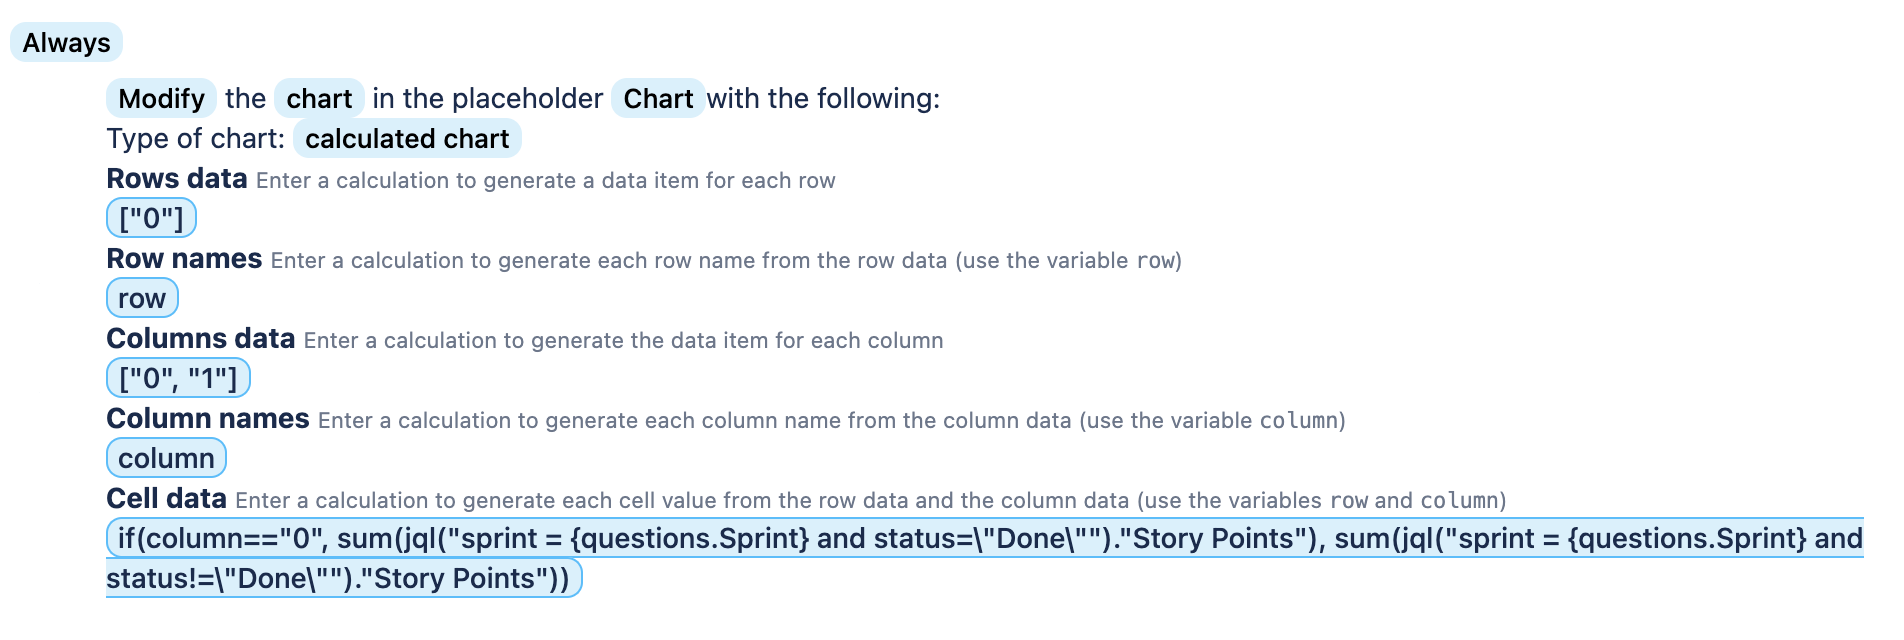Screen dimensions: 1904x640
Task: Change the "calculated chart" type pill
Action: 406,139
